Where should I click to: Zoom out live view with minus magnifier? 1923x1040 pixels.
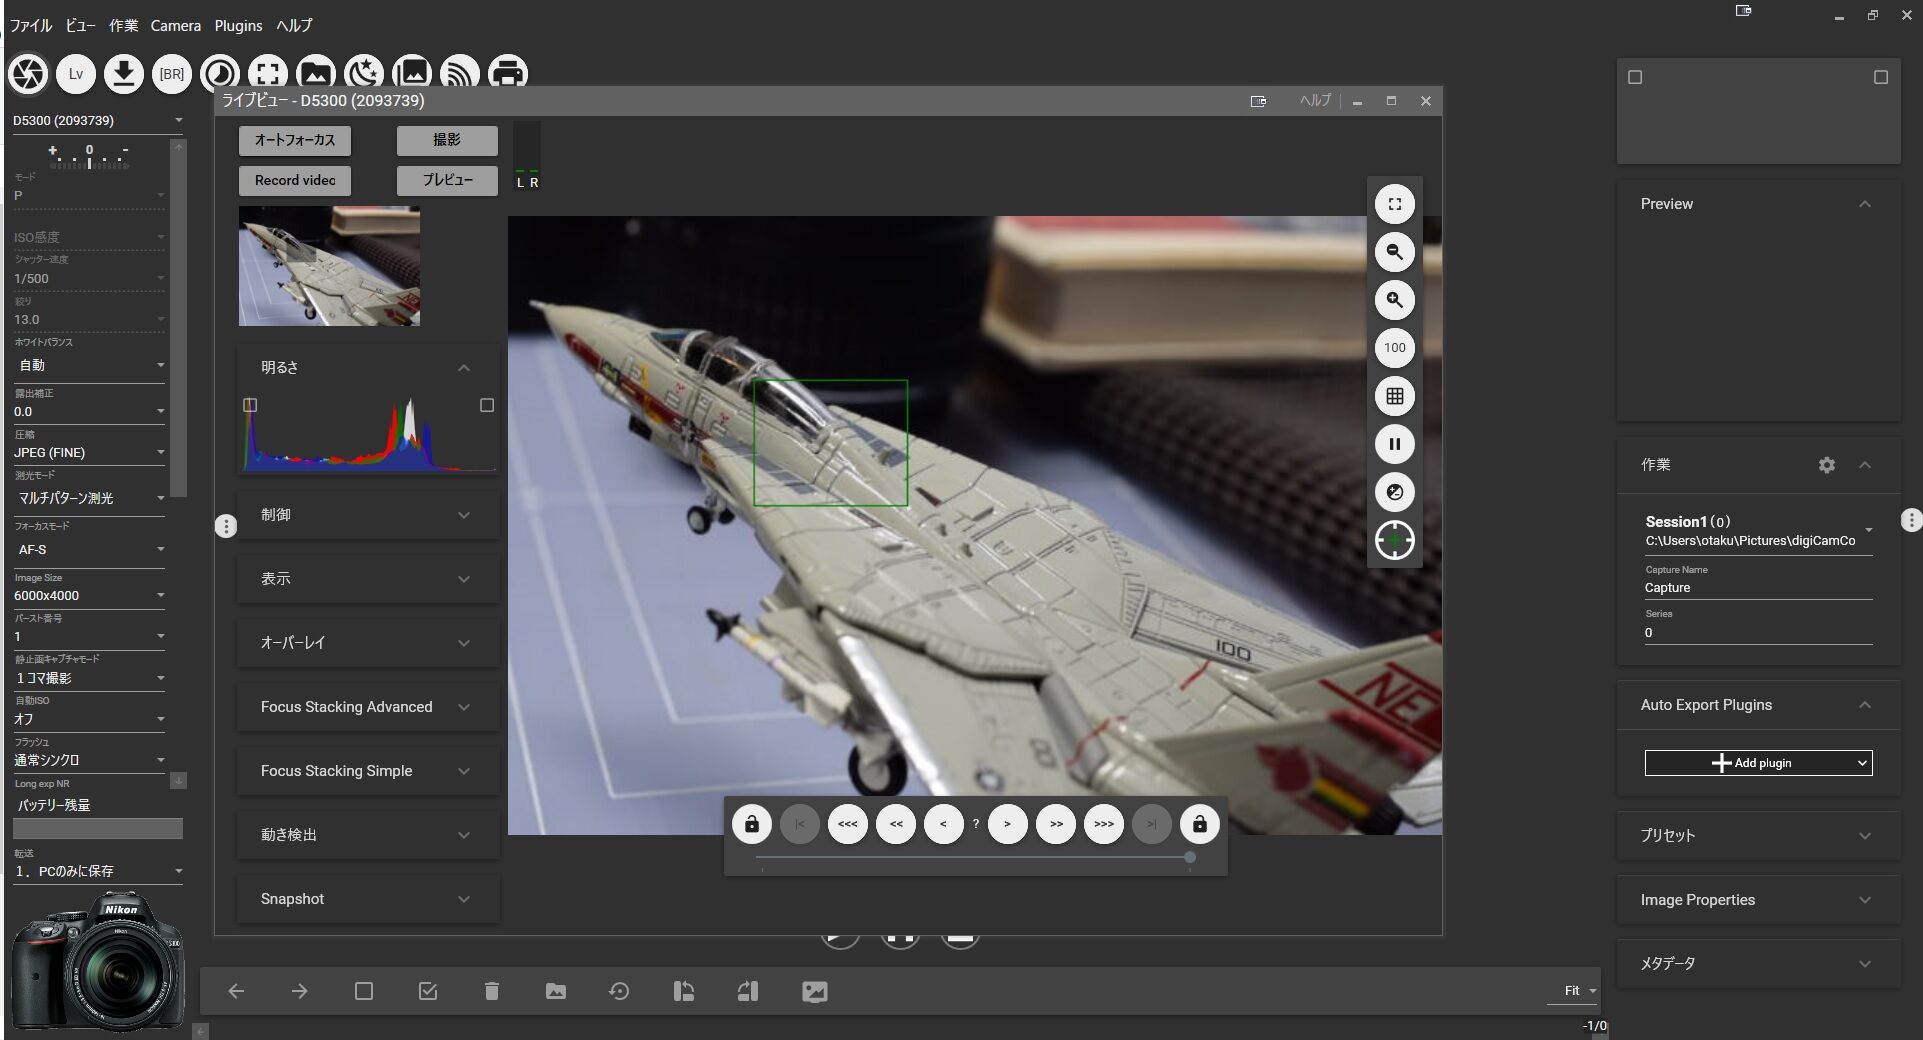tap(1395, 252)
